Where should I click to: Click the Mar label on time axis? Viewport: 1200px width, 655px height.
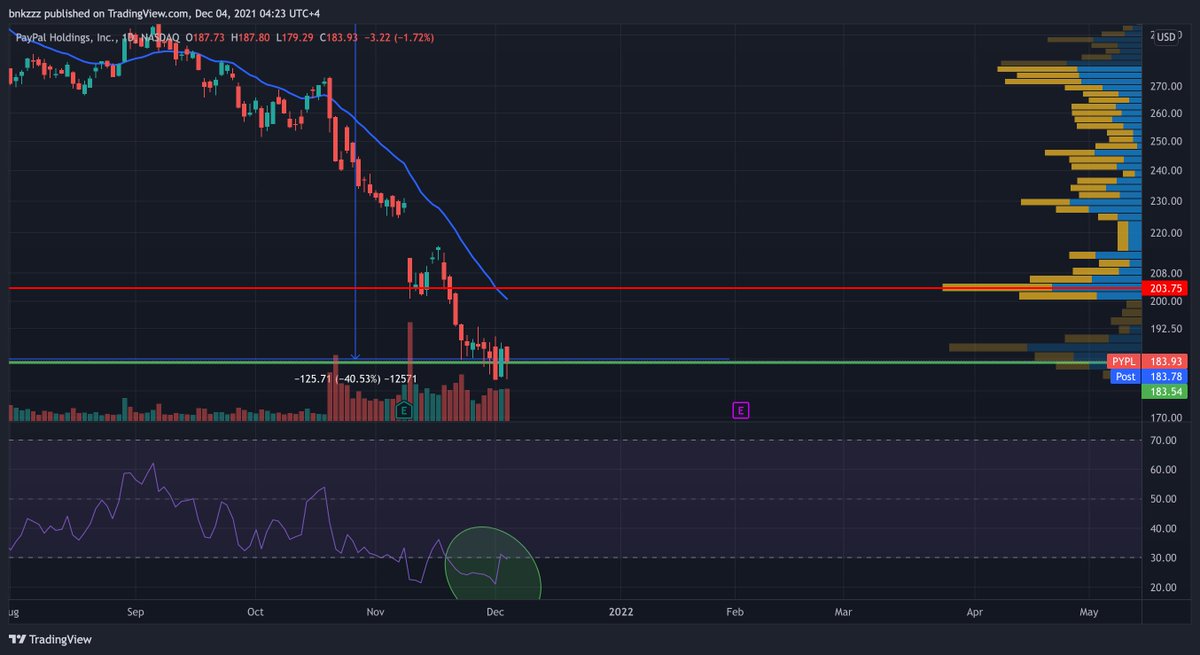pos(843,611)
